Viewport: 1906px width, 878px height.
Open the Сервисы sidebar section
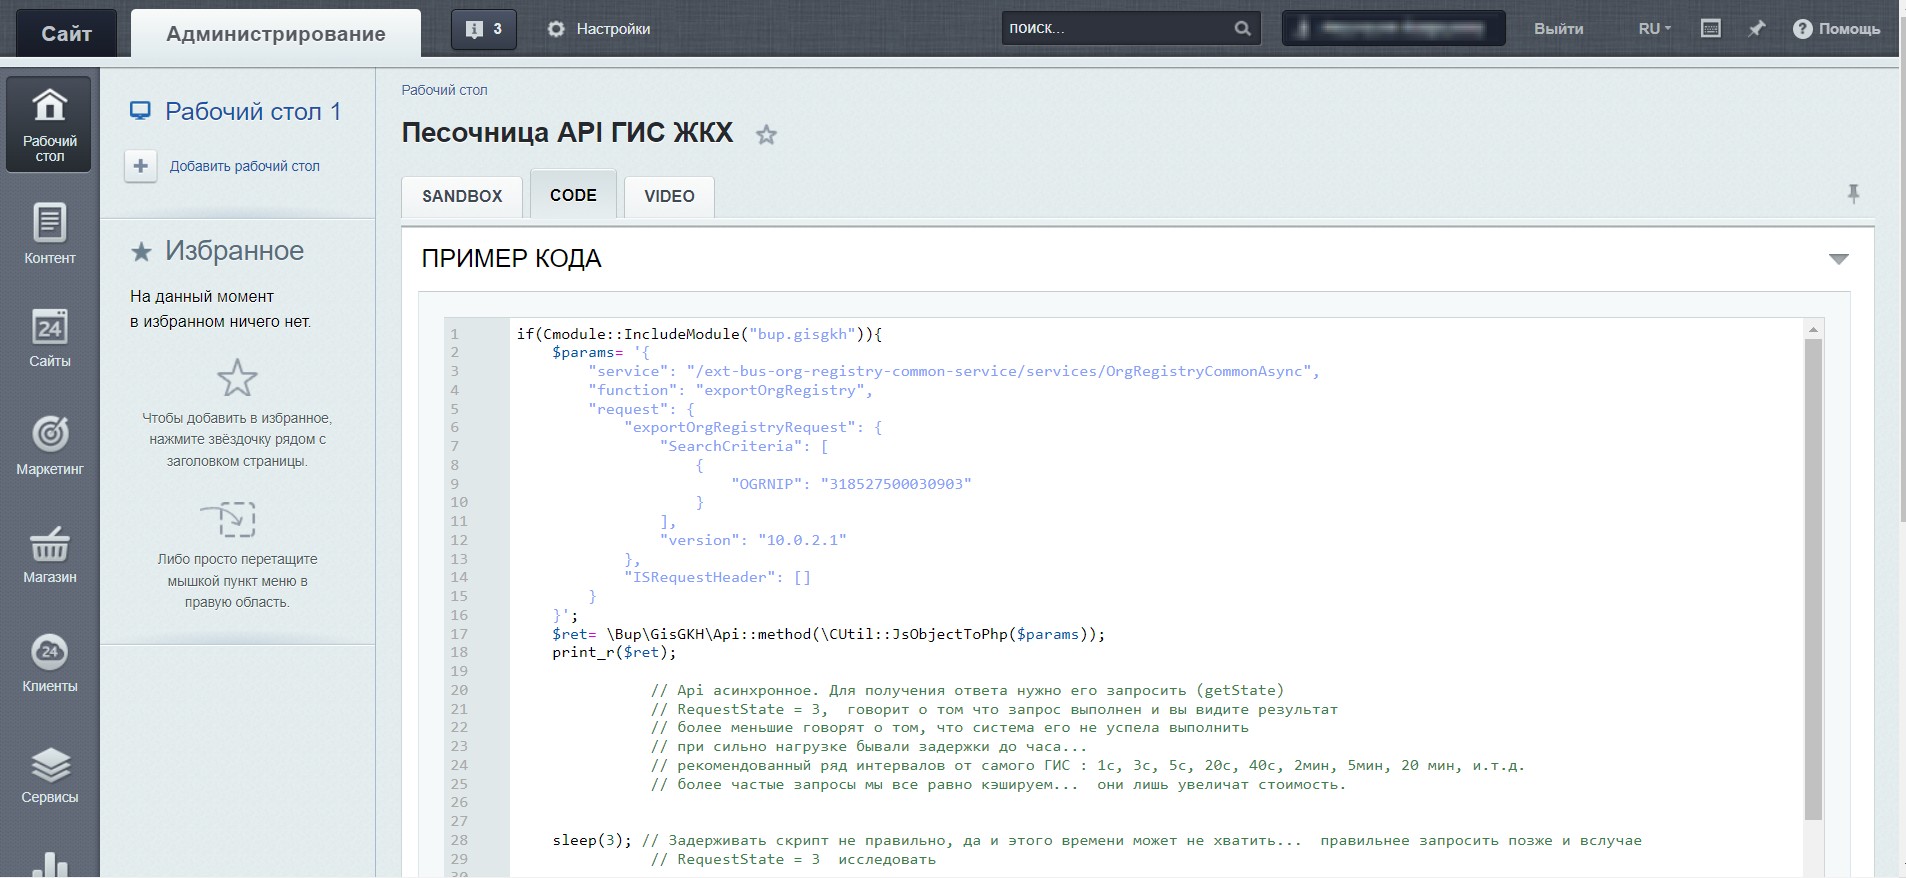tap(49, 775)
